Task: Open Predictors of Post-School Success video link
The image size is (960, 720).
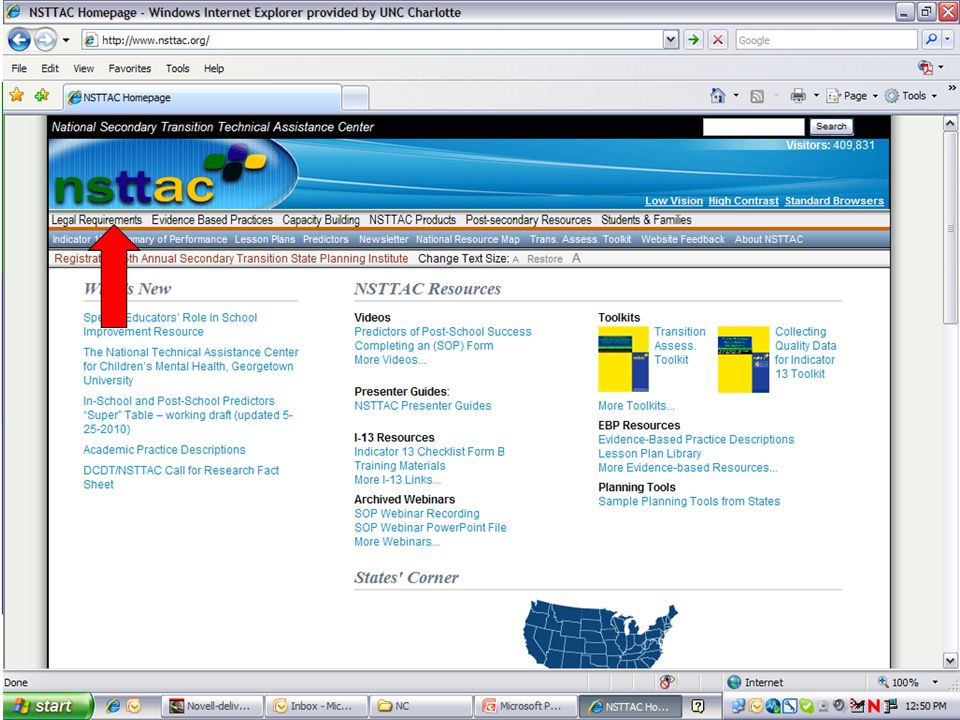Action: 443,332
